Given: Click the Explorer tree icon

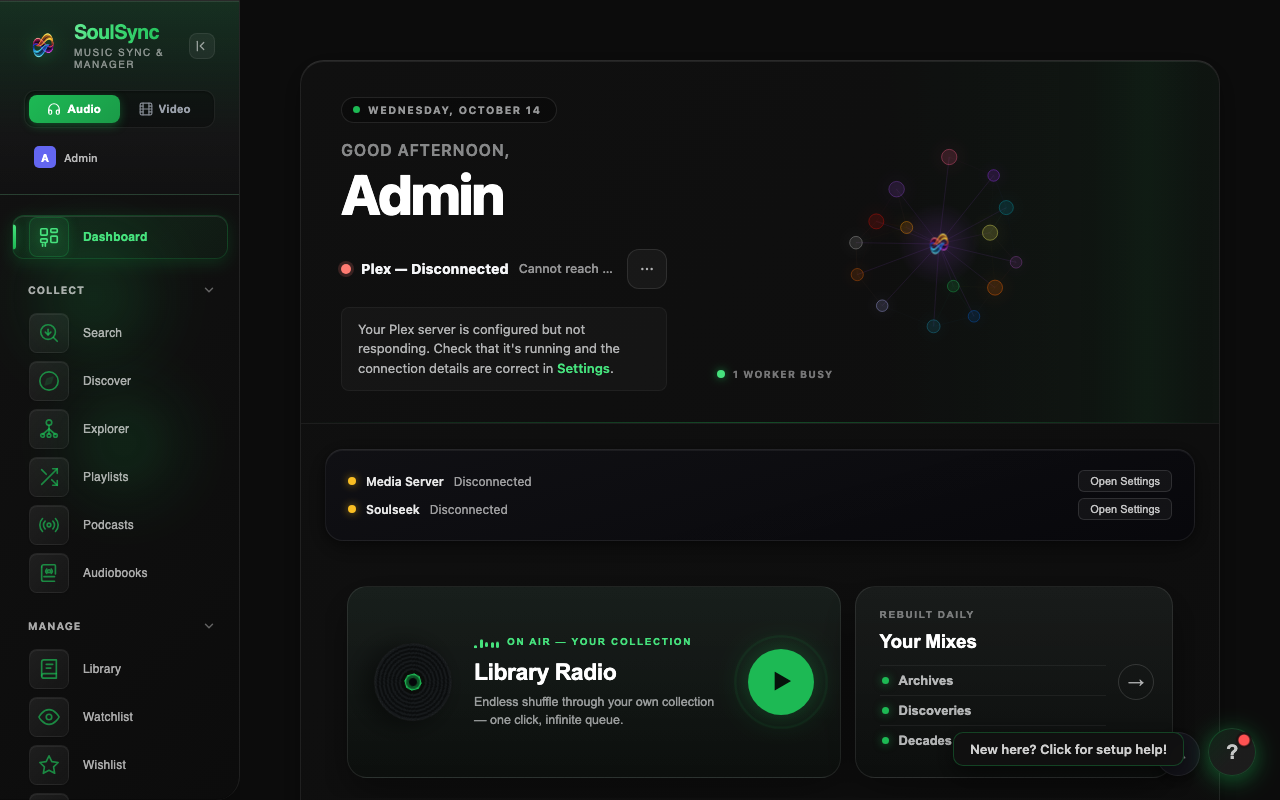Looking at the screenshot, I should [49, 429].
